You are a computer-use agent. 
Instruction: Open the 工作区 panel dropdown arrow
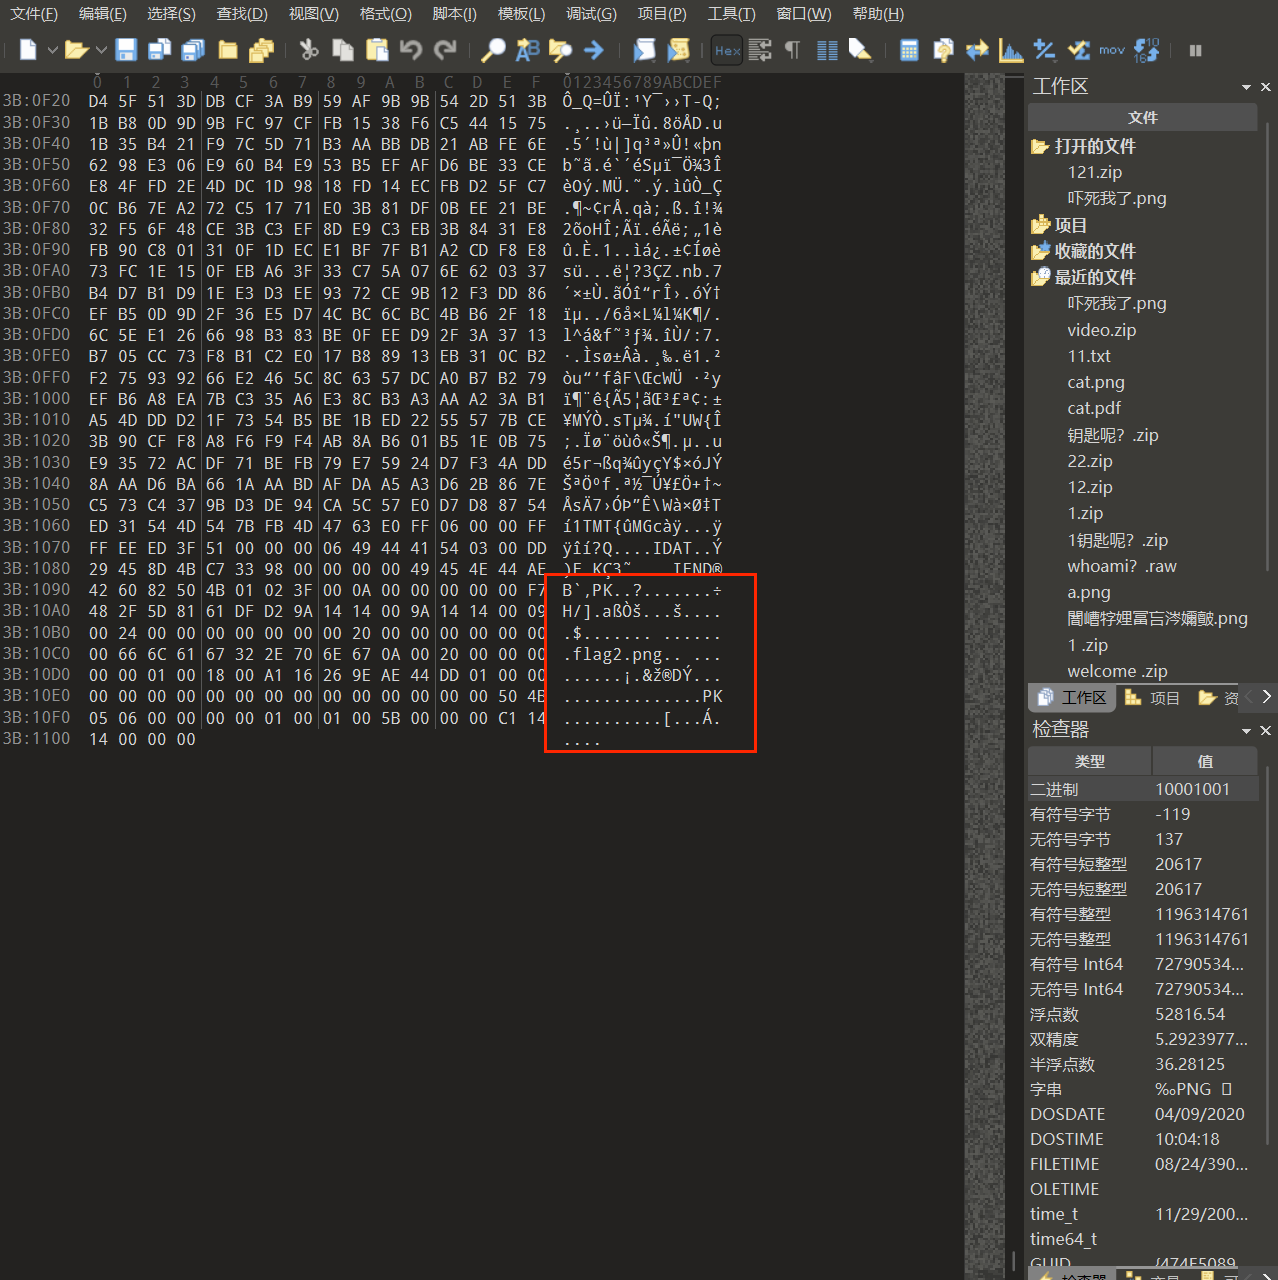click(x=1246, y=87)
